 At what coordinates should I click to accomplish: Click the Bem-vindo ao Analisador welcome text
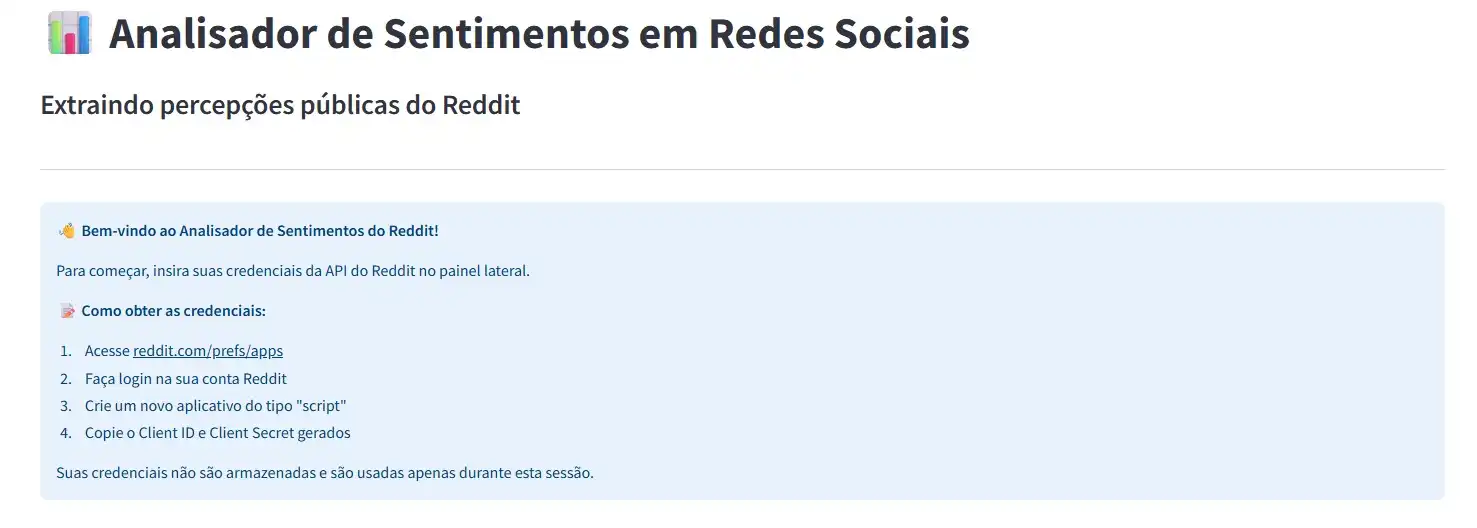tap(260, 231)
